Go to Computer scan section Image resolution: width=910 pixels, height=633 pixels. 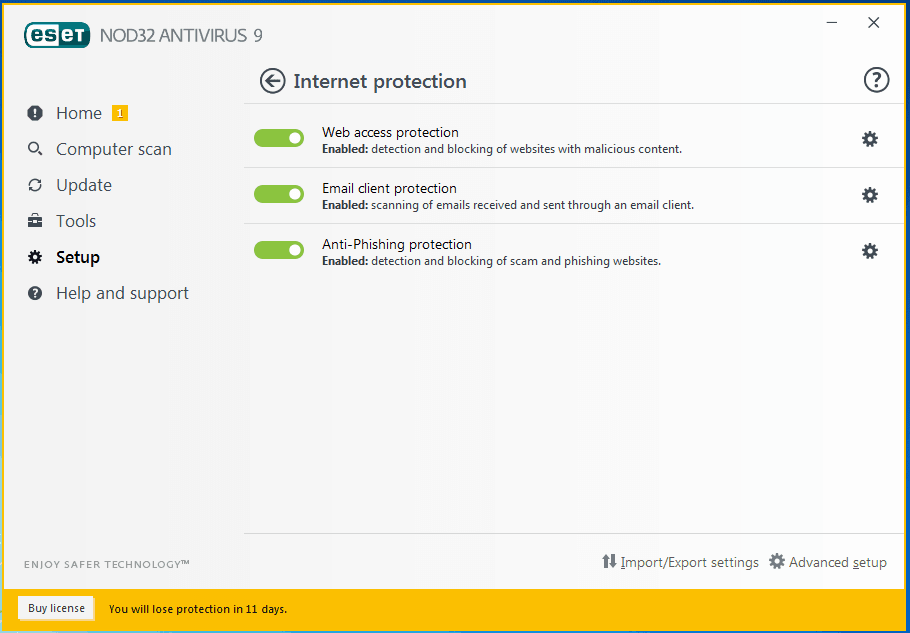(x=114, y=149)
